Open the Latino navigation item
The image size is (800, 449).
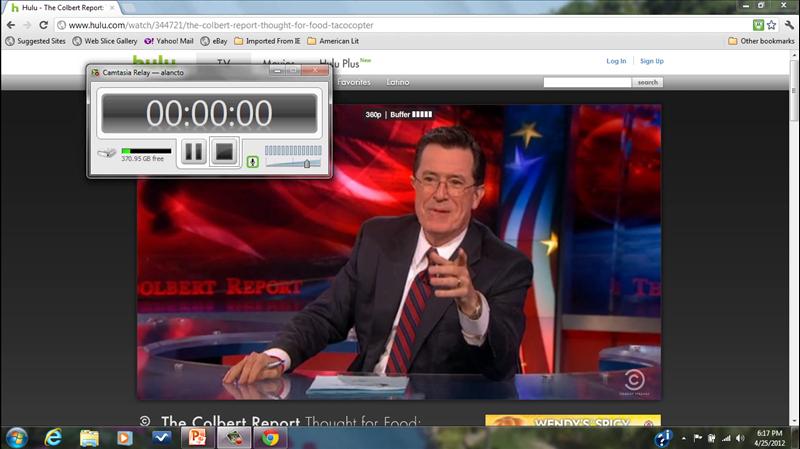397,82
